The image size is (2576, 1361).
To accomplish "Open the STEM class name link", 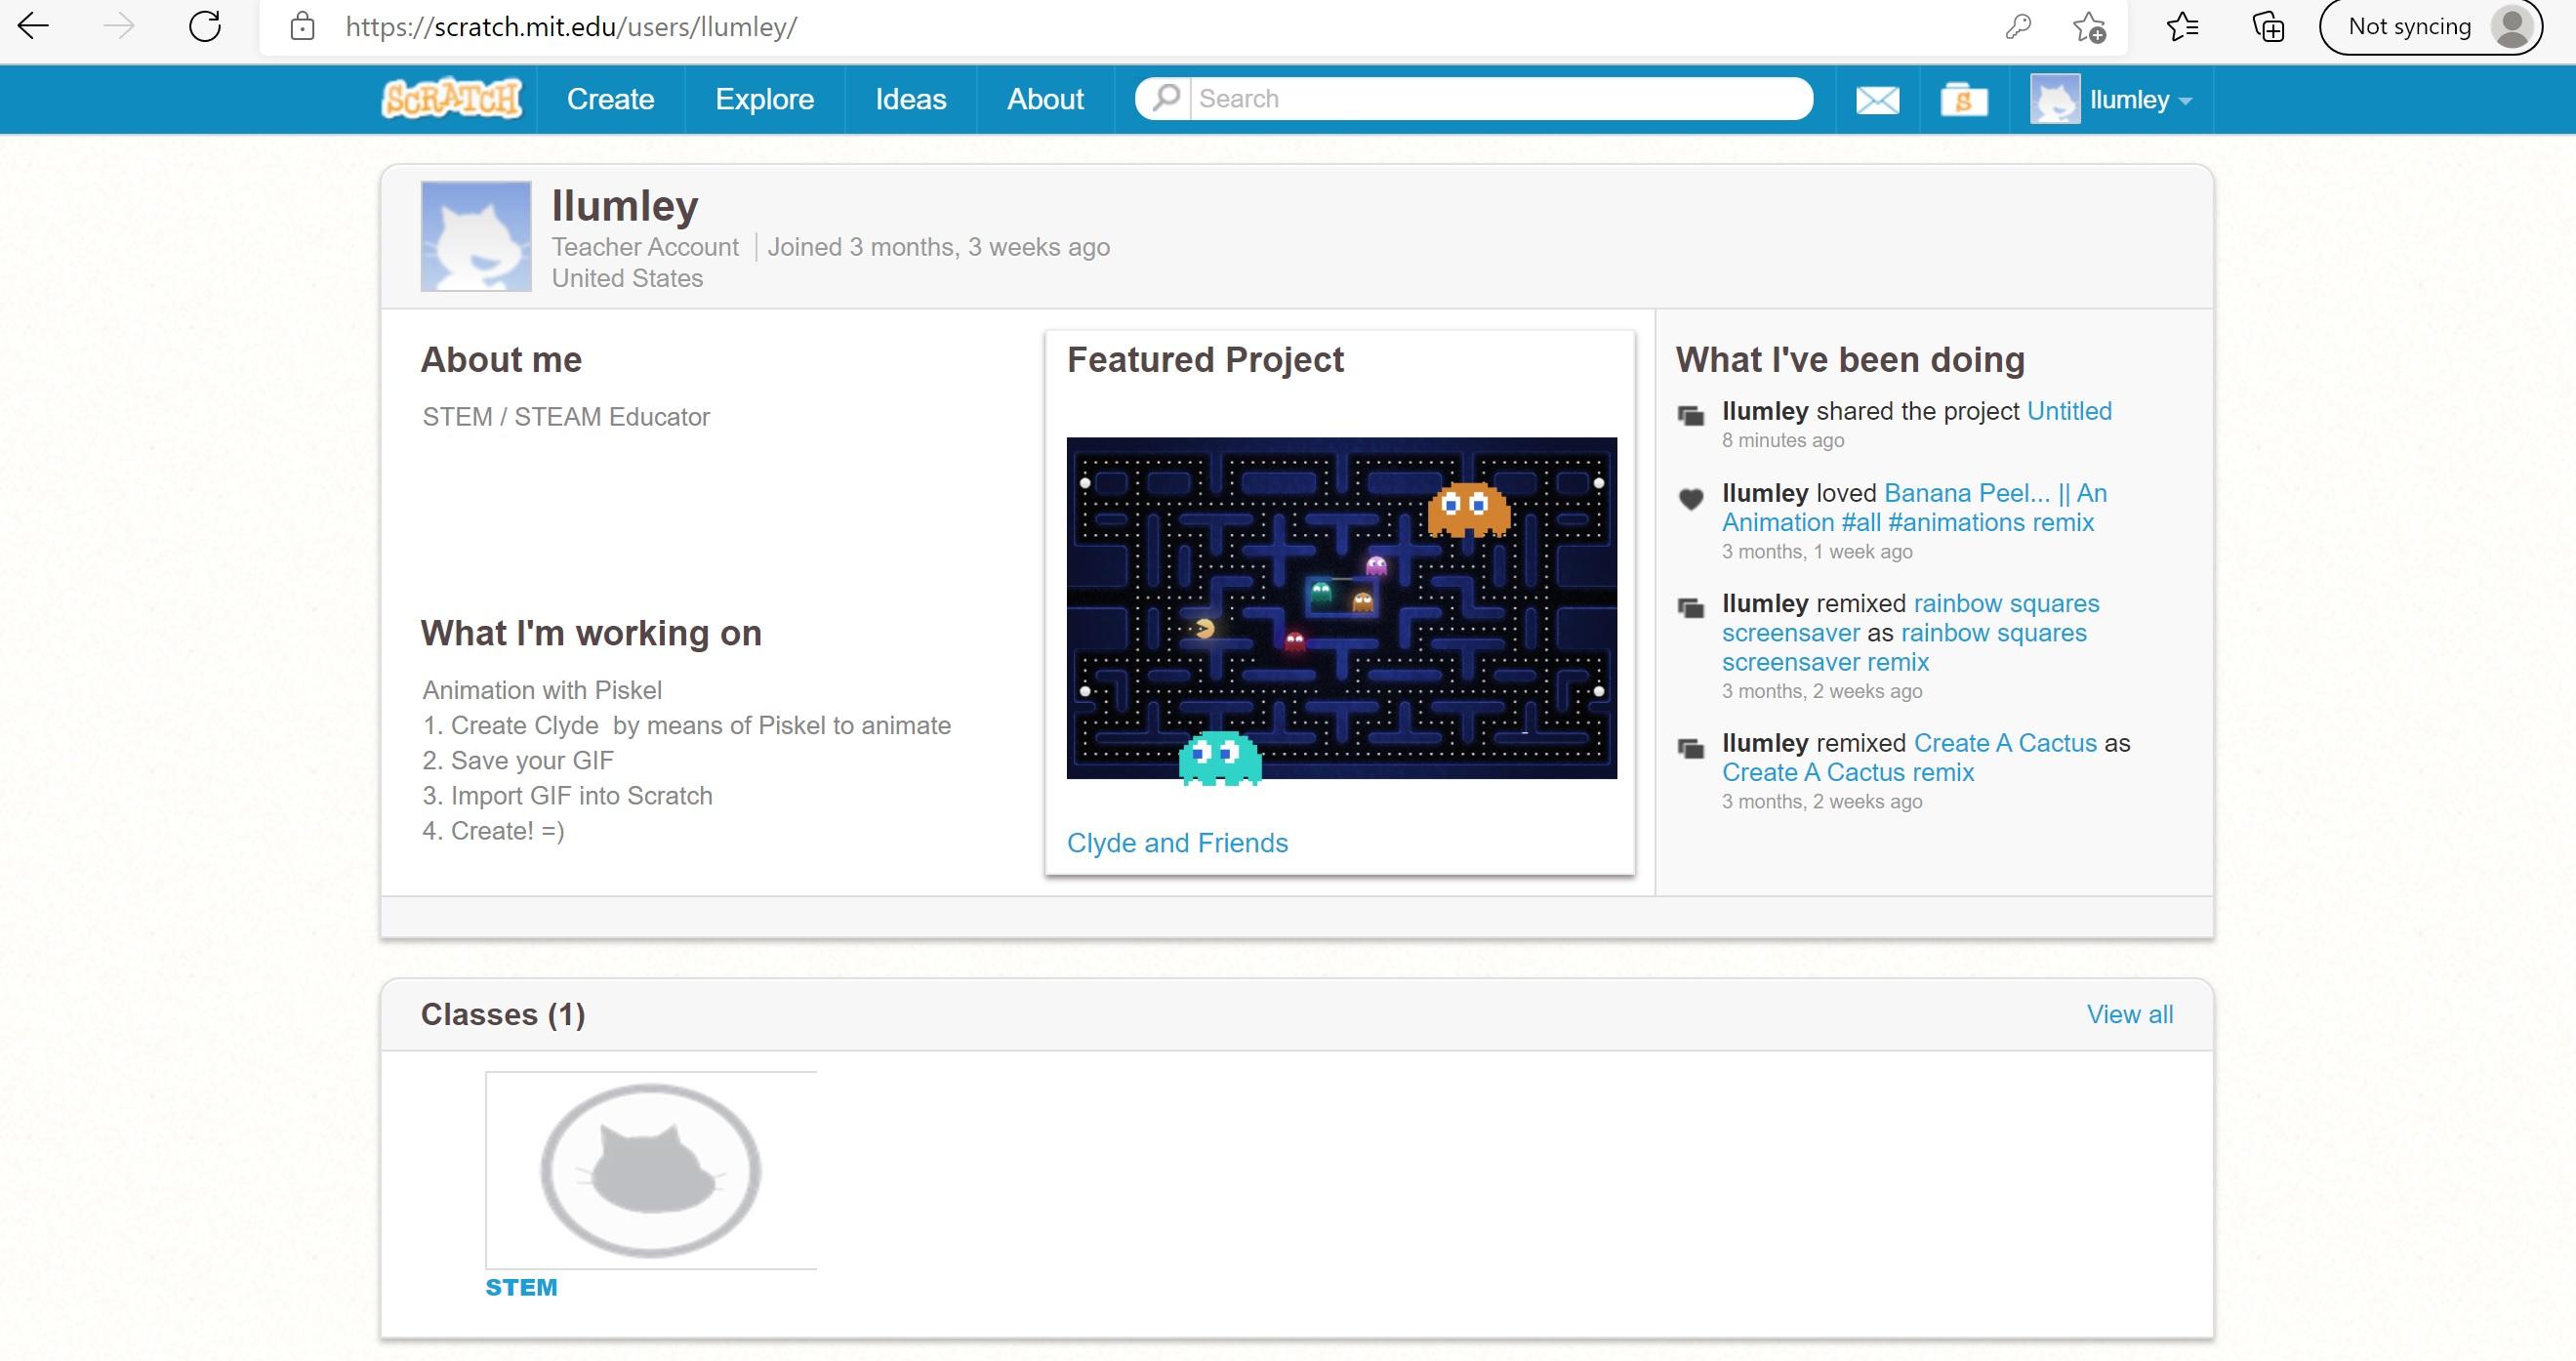I will [x=521, y=1287].
